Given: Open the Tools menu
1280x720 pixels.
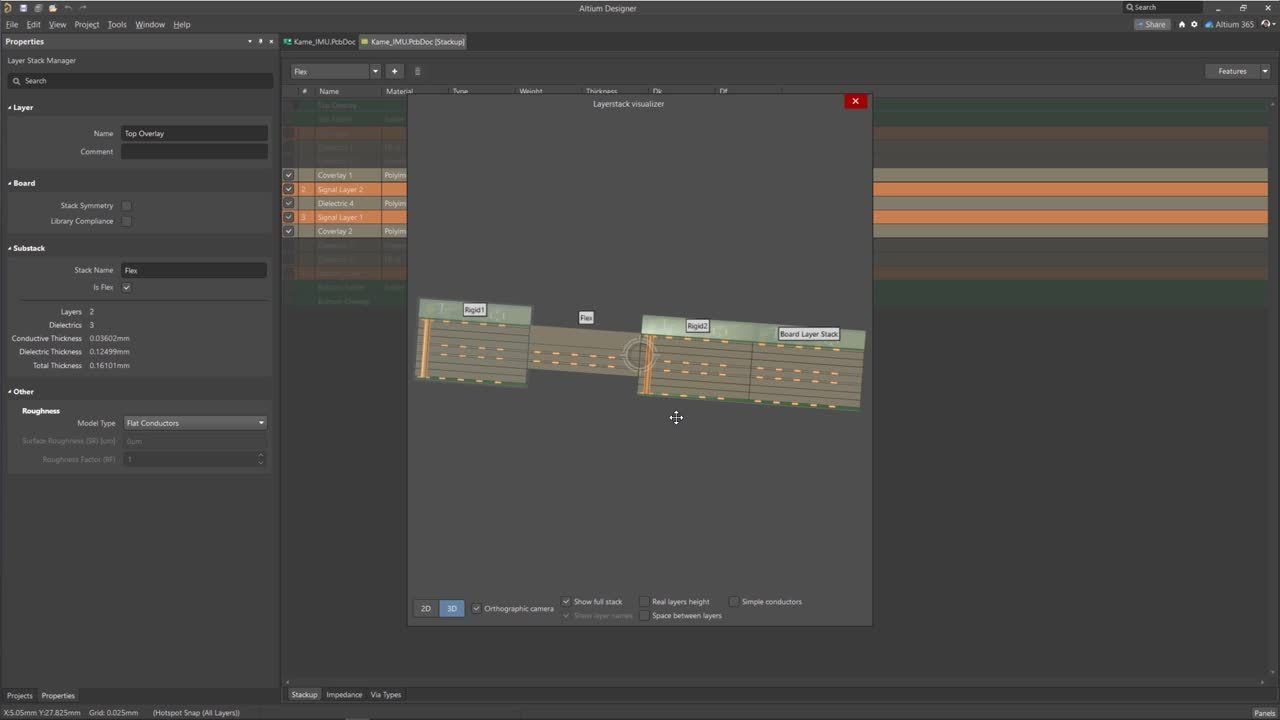Looking at the screenshot, I should (x=117, y=24).
